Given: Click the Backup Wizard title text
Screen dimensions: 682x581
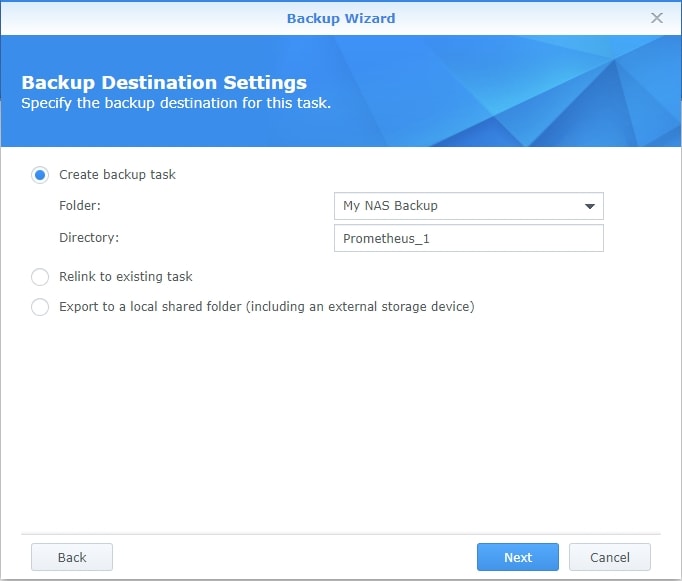Looking at the screenshot, I should click(341, 18).
